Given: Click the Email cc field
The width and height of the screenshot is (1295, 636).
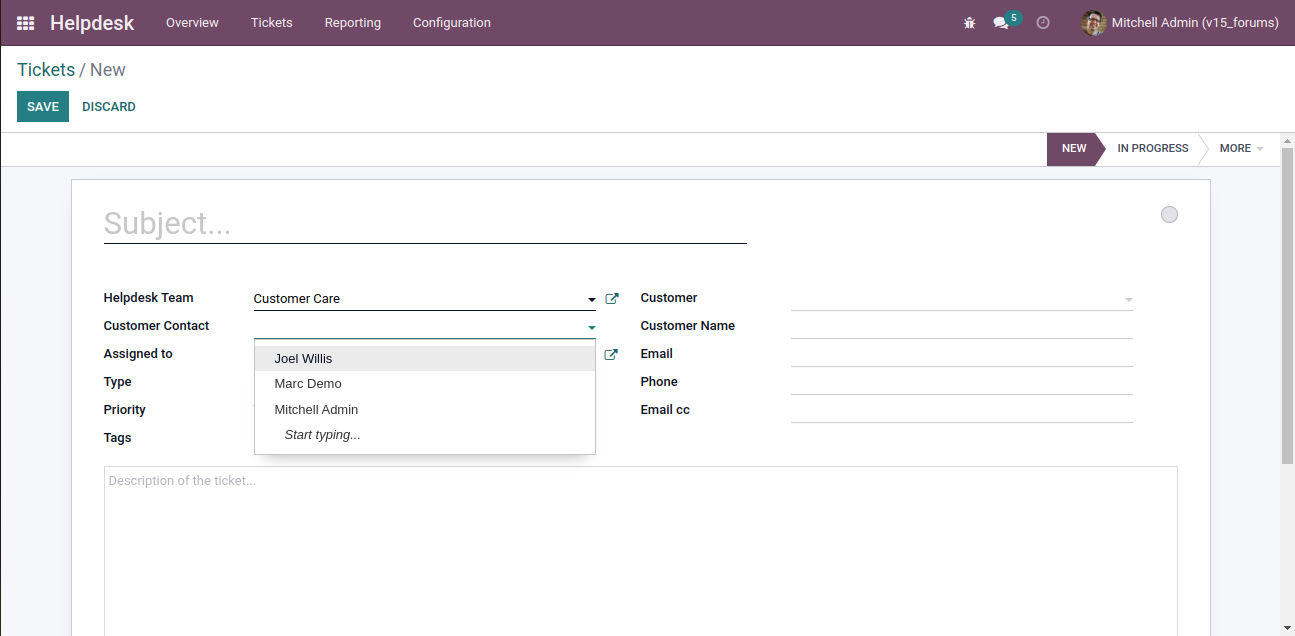Looking at the screenshot, I should coord(961,410).
